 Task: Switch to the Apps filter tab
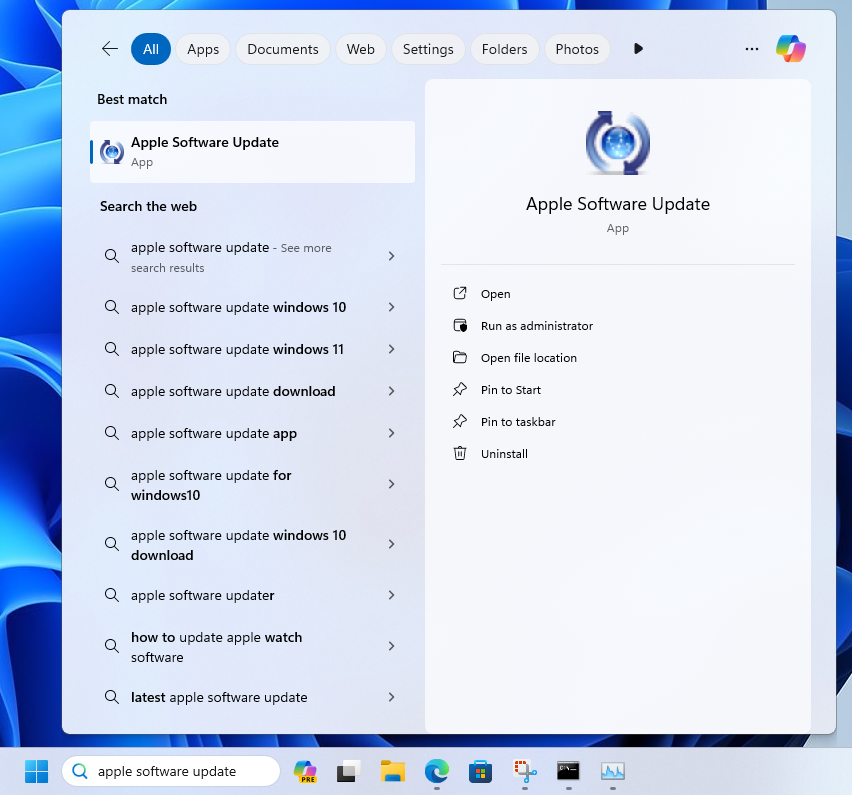point(203,49)
